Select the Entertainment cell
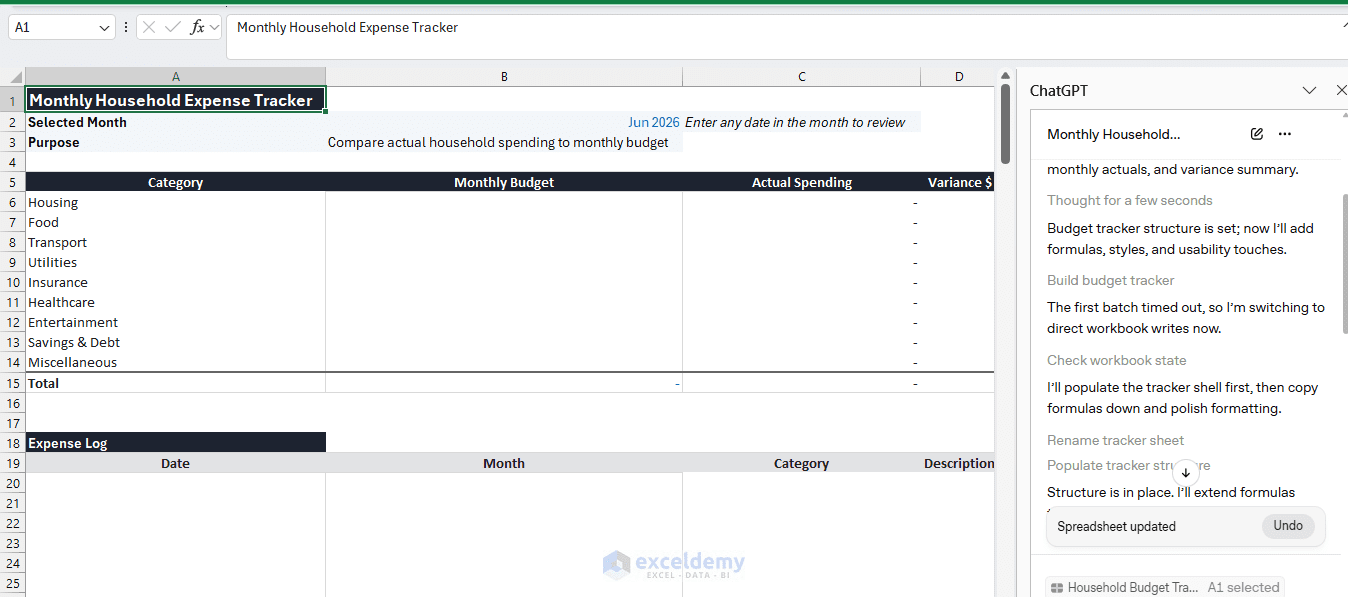The image size is (1348, 597). 176,322
